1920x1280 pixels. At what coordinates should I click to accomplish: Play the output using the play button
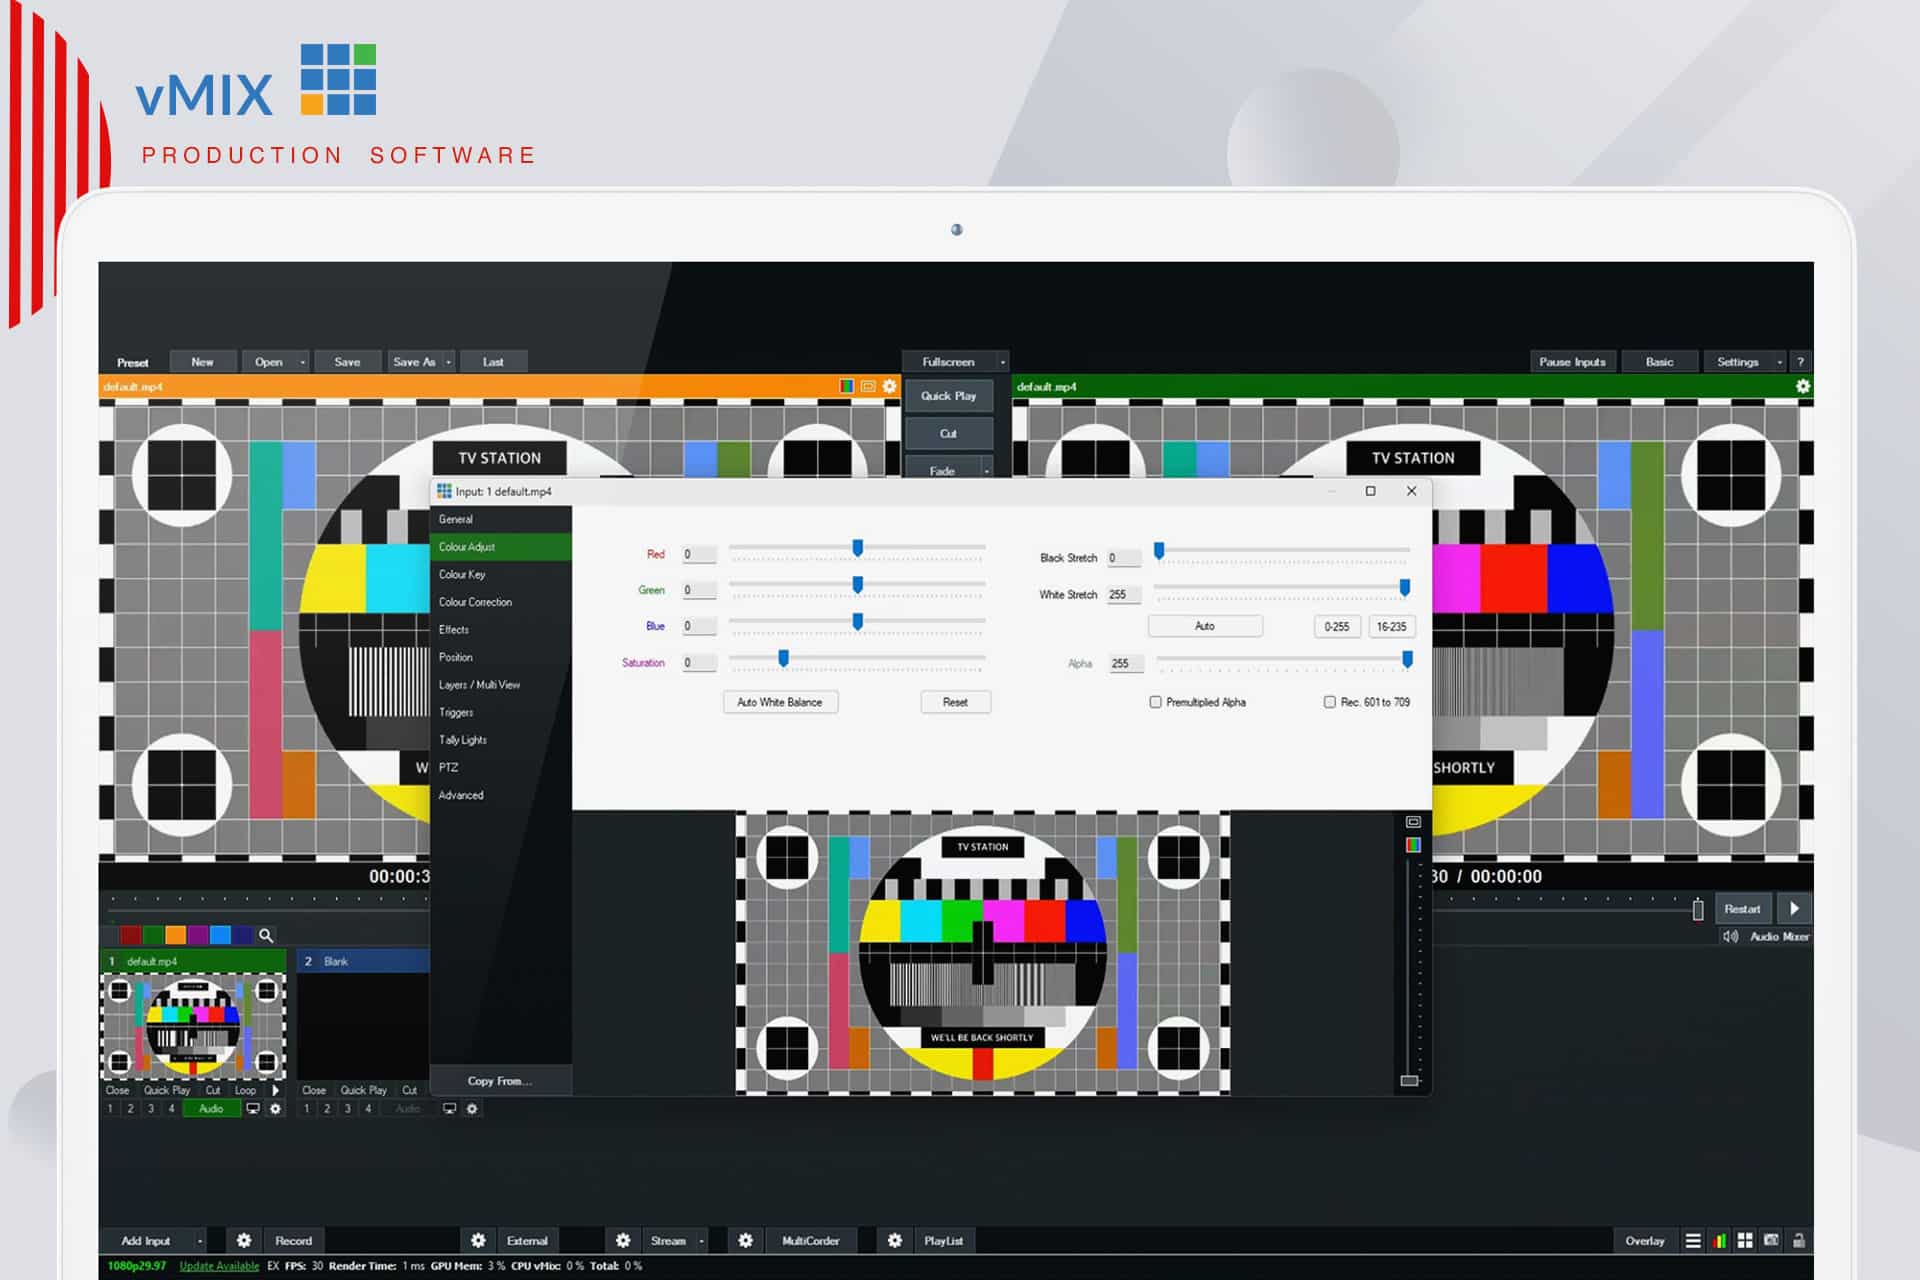pyautogui.click(x=1795, y=908)
